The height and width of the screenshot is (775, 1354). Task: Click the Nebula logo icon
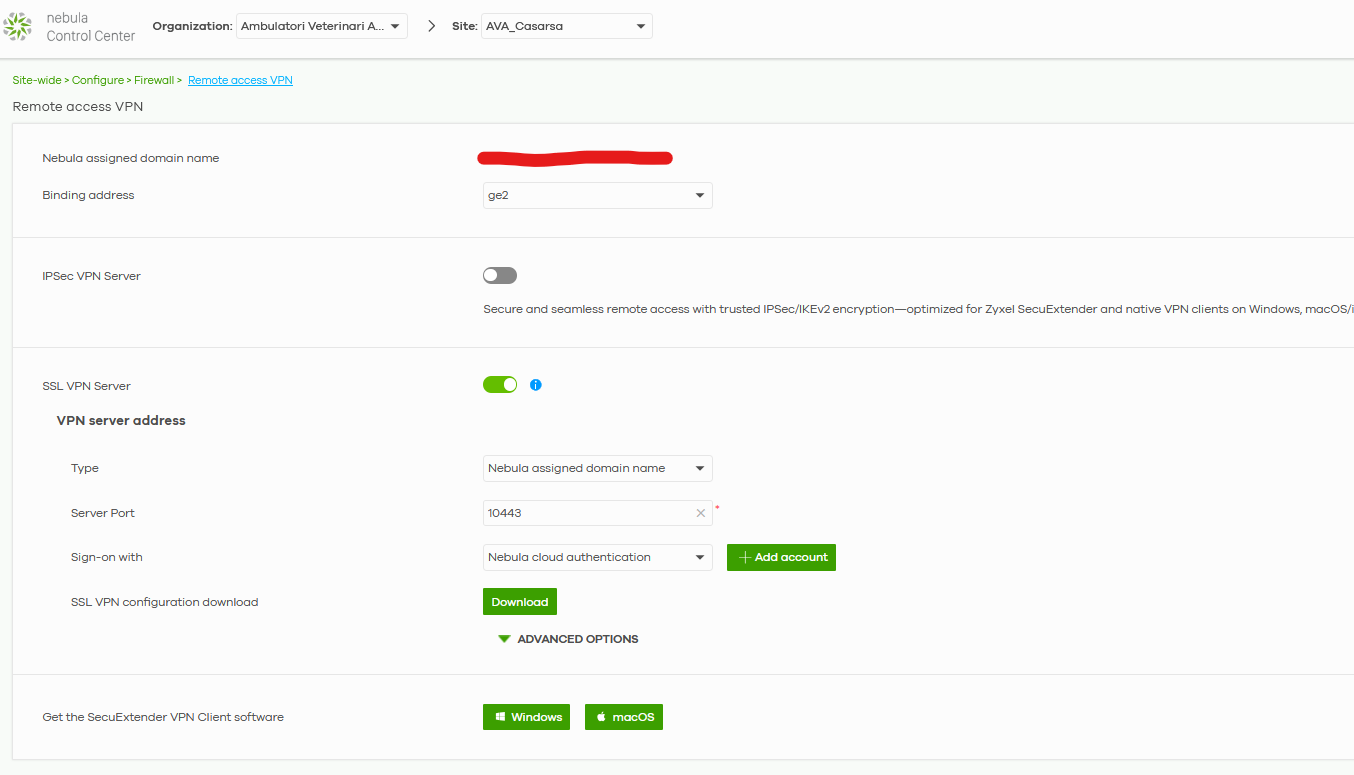[x=18, y=27]
